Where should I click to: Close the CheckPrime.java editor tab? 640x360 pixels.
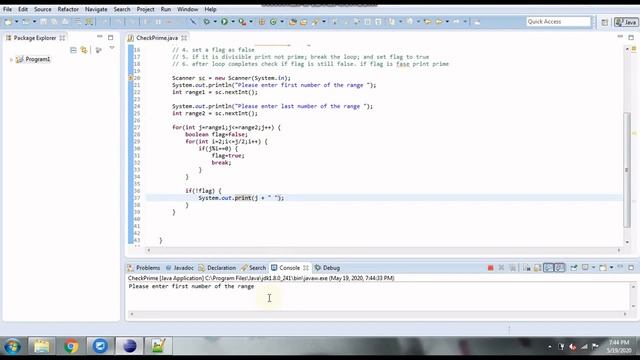184,38
